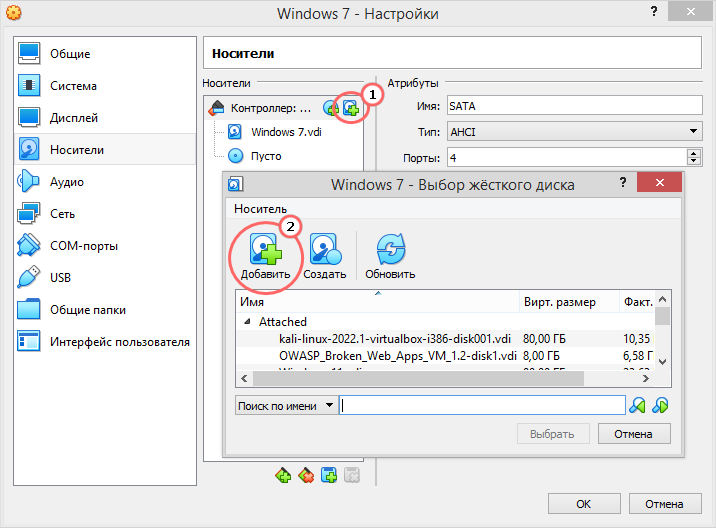Click add hard disk icon on controller row

[x=351, y=108]
